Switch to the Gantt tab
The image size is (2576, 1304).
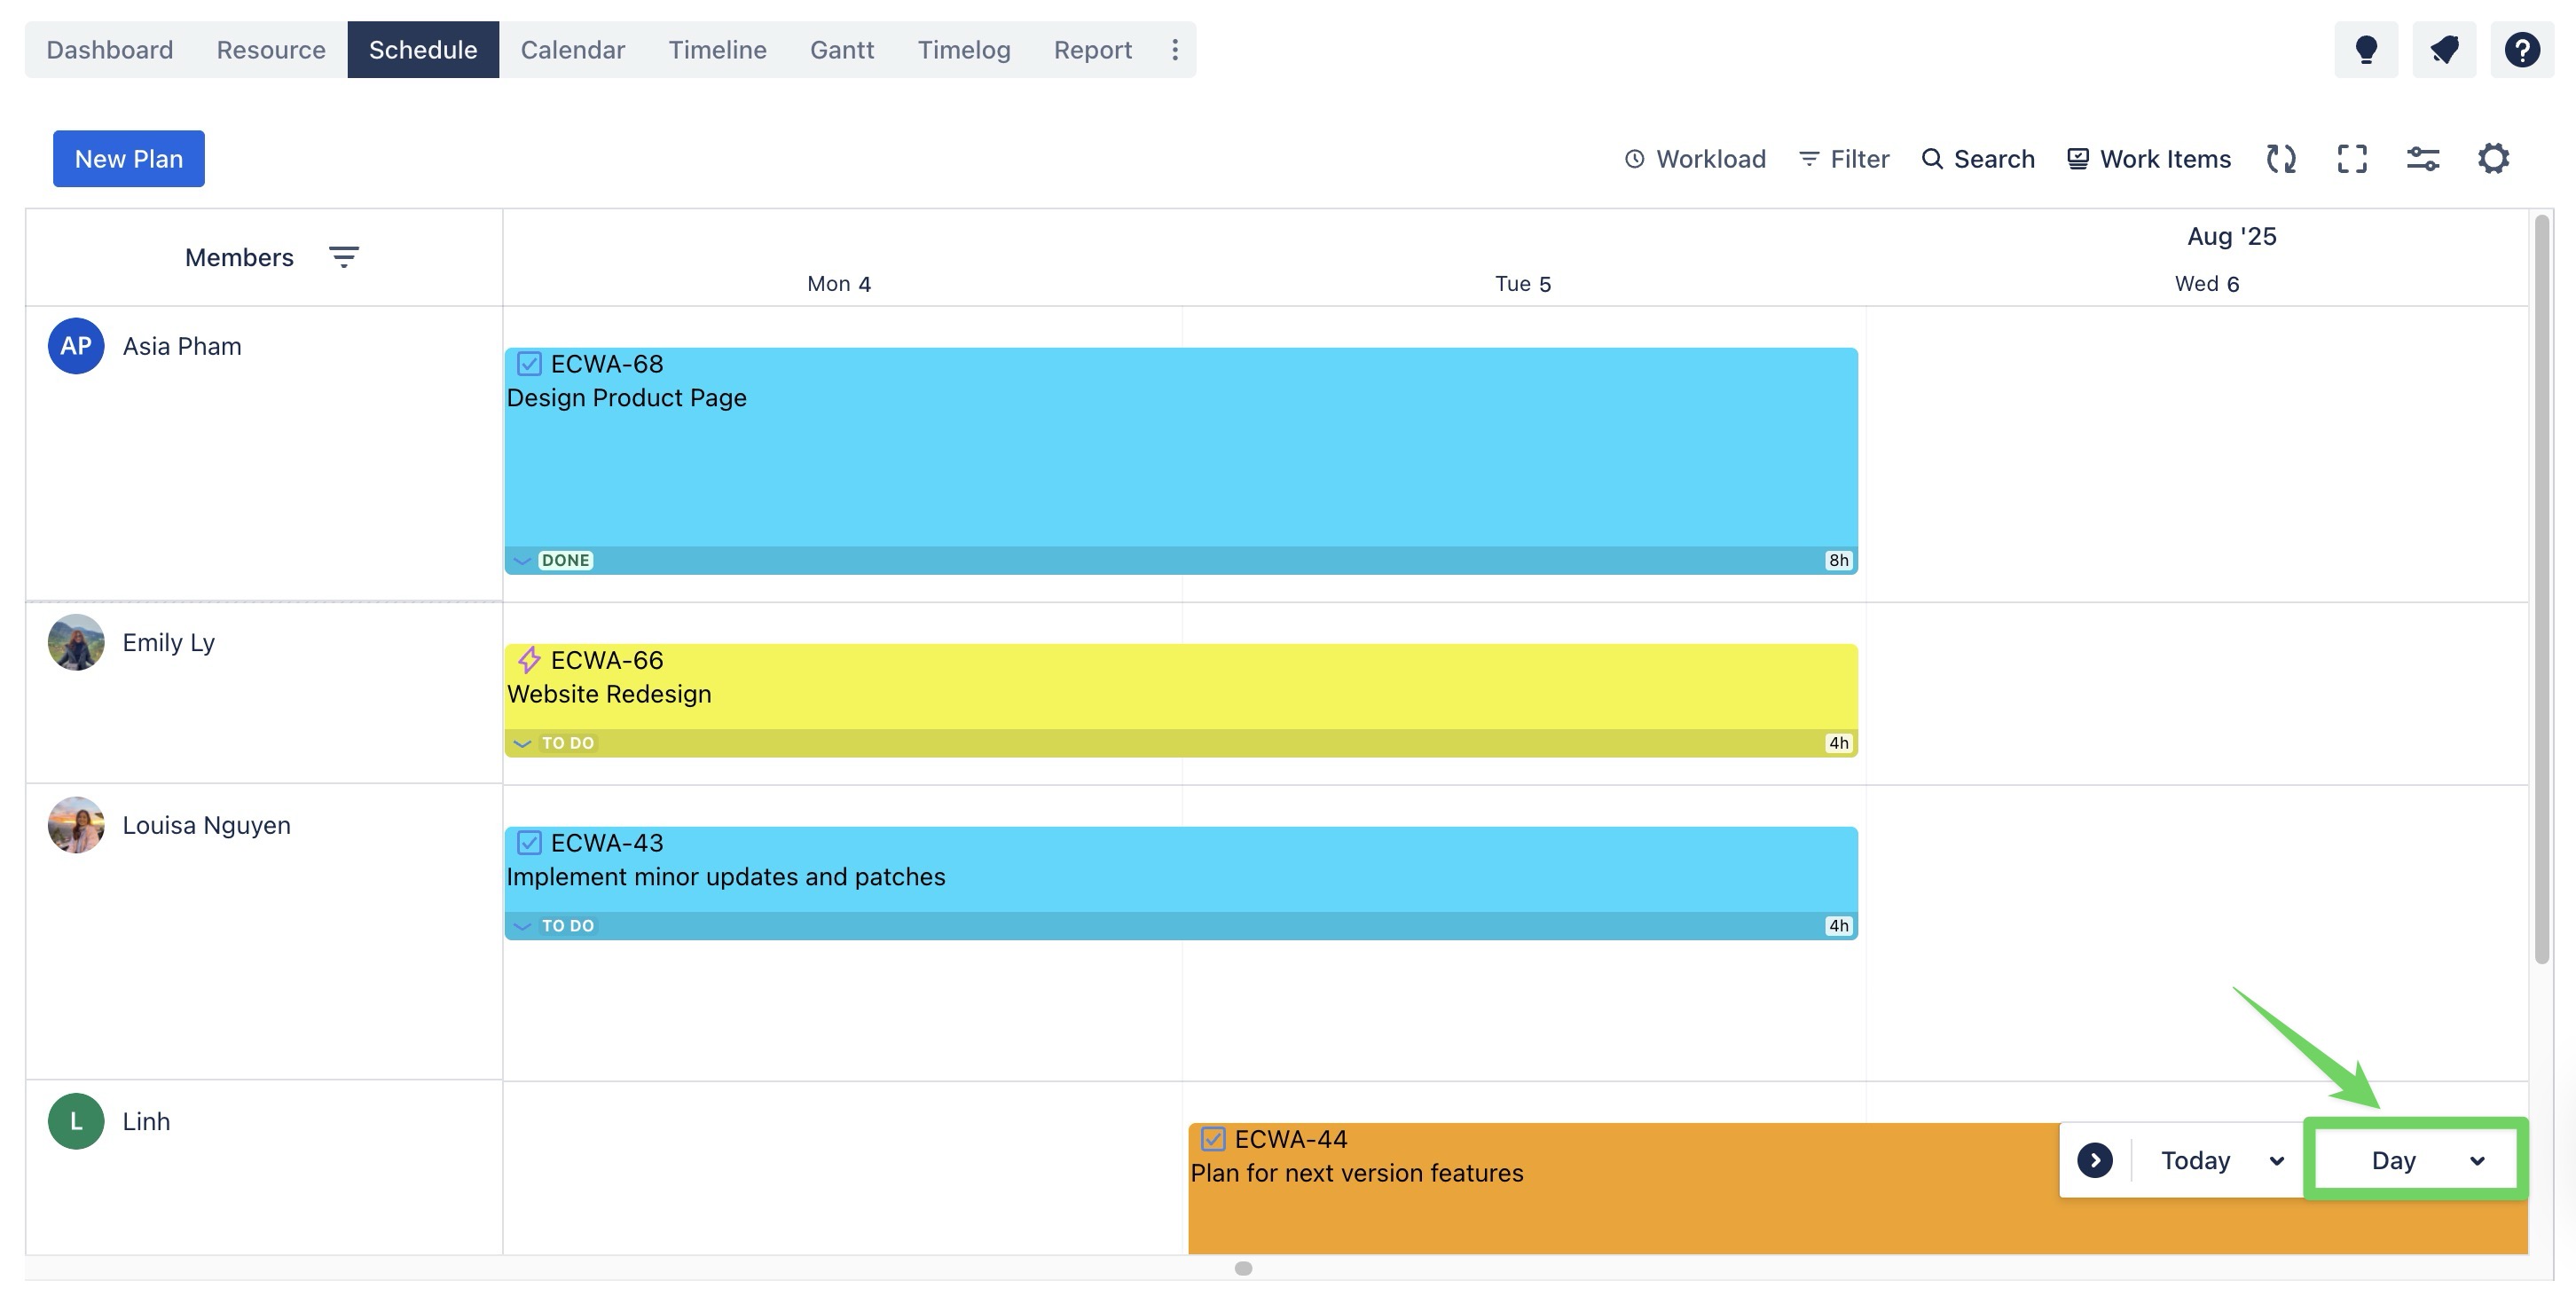841,49
